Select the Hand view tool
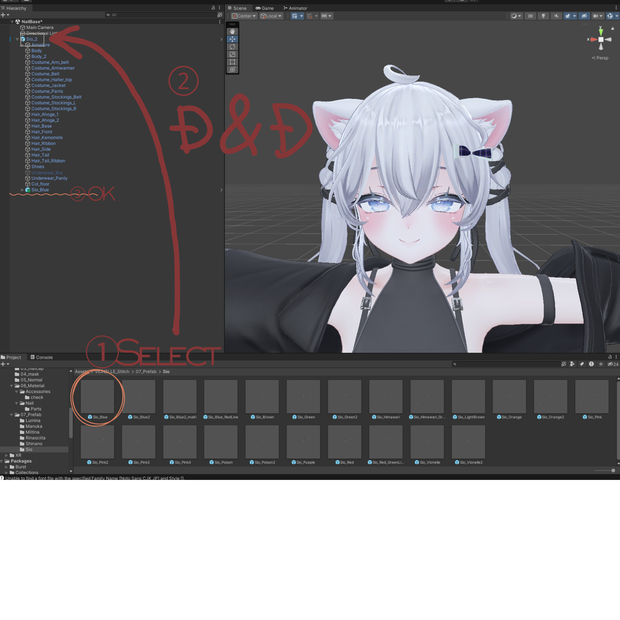 pos(232,31)
